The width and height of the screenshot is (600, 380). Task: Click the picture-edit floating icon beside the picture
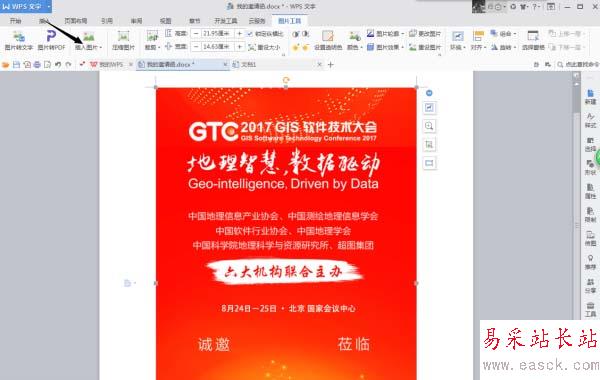(x=429, y=108)
